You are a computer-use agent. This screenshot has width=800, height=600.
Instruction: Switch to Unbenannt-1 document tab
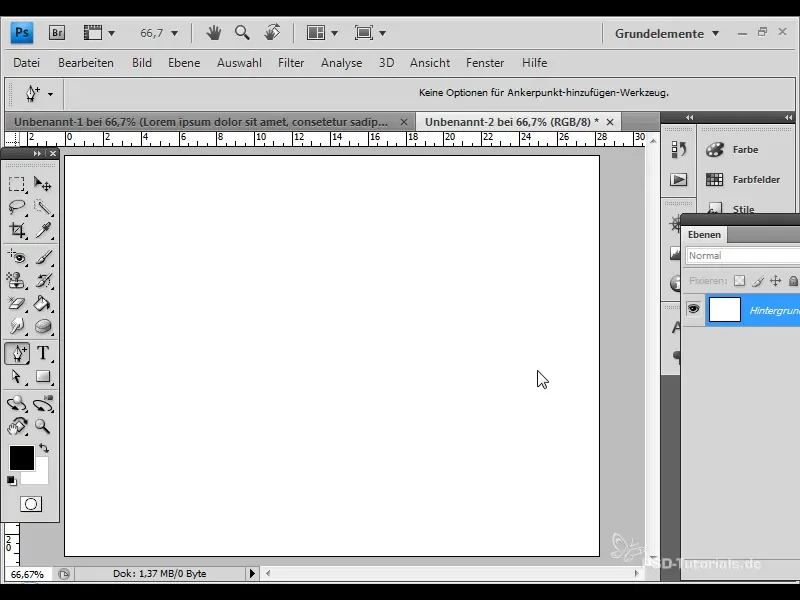pos(201,122)
